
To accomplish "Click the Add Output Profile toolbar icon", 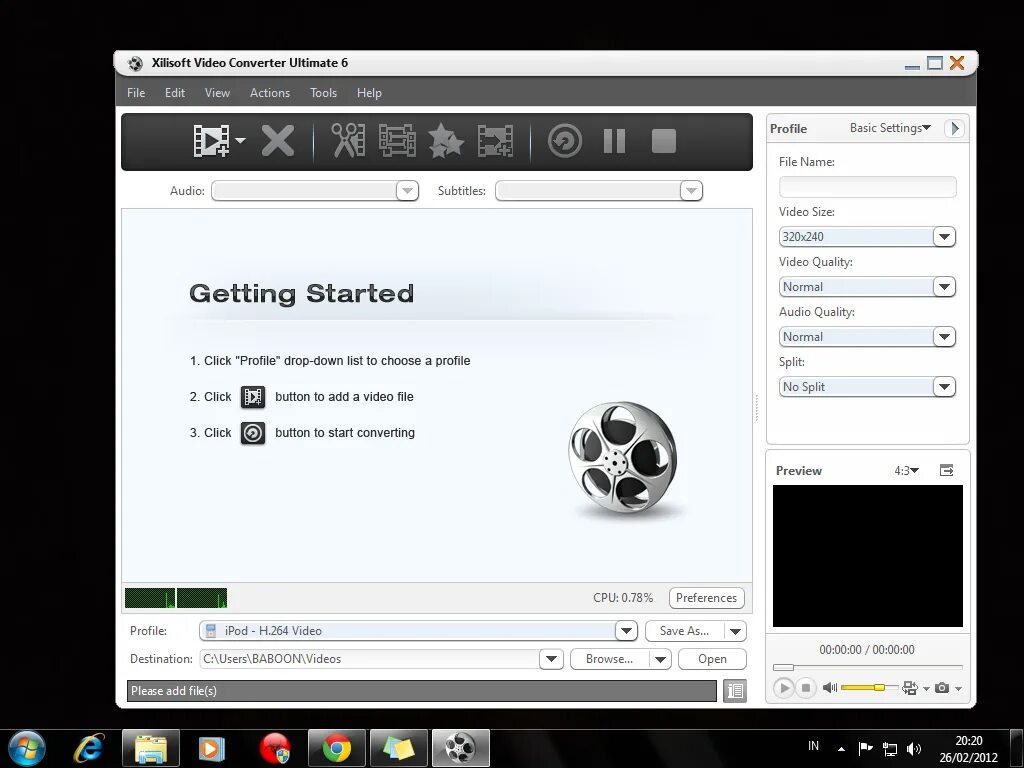I will 495,141.
